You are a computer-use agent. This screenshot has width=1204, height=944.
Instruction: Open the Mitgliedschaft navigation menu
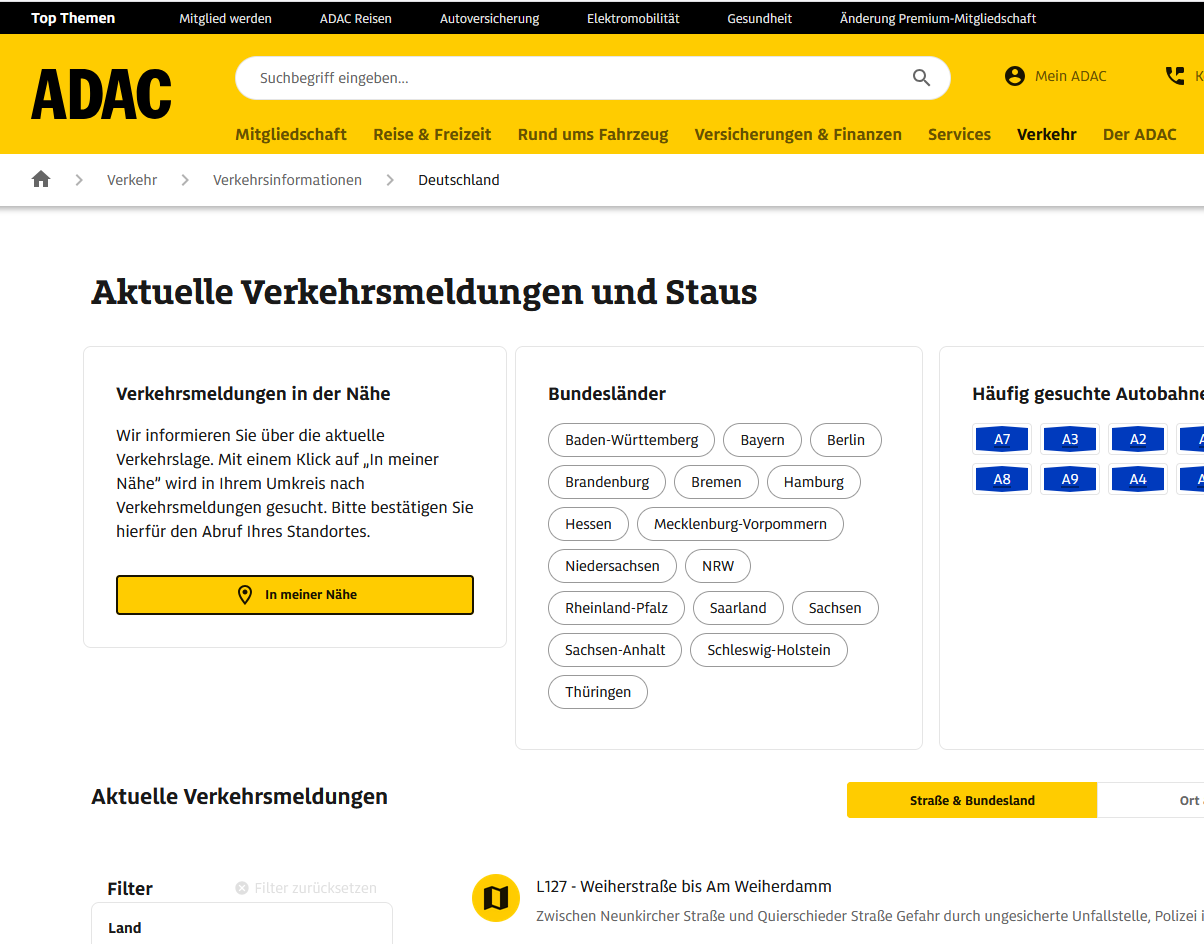[x=291, y=134]
